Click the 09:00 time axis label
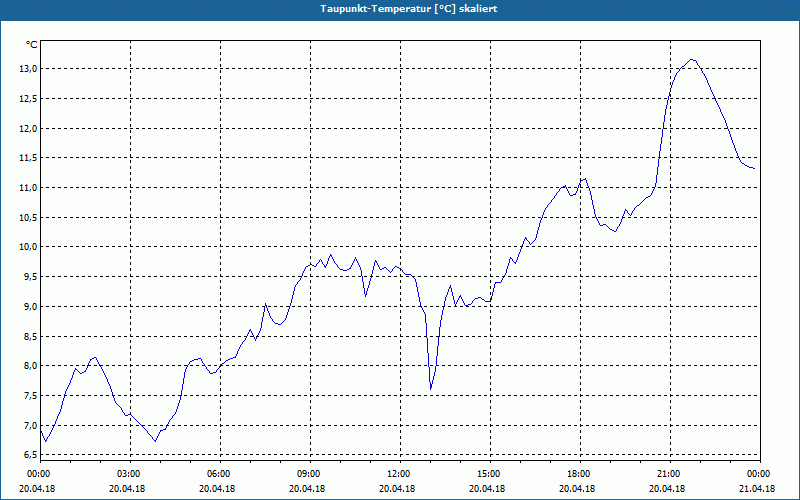 [x=310, y=474]
